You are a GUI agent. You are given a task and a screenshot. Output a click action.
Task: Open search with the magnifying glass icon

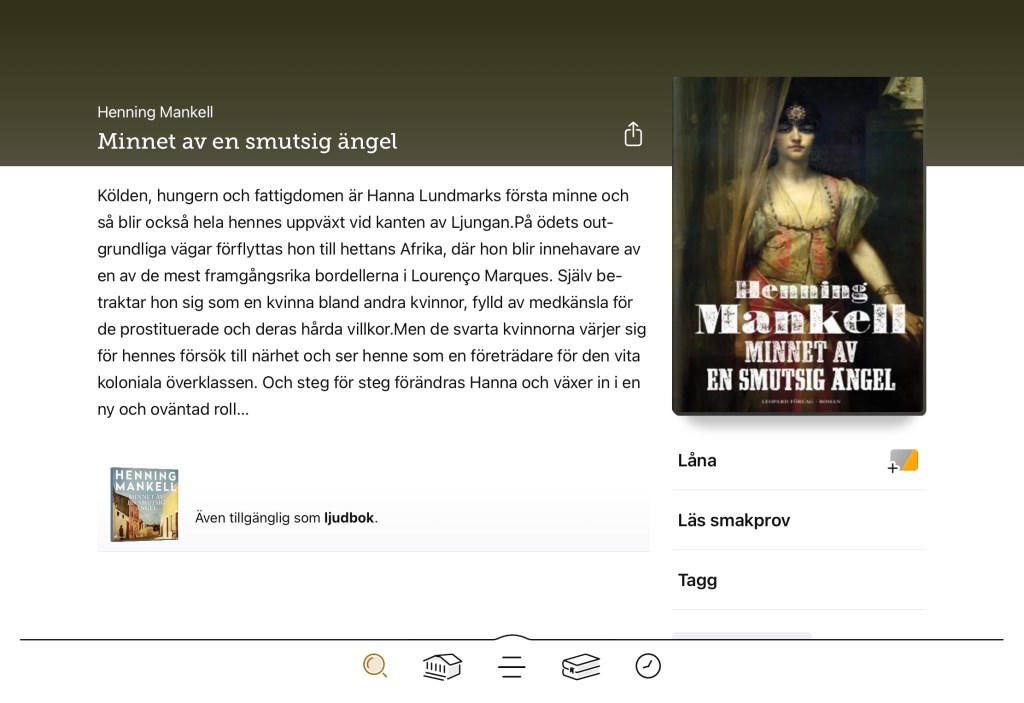pos(375,666)
